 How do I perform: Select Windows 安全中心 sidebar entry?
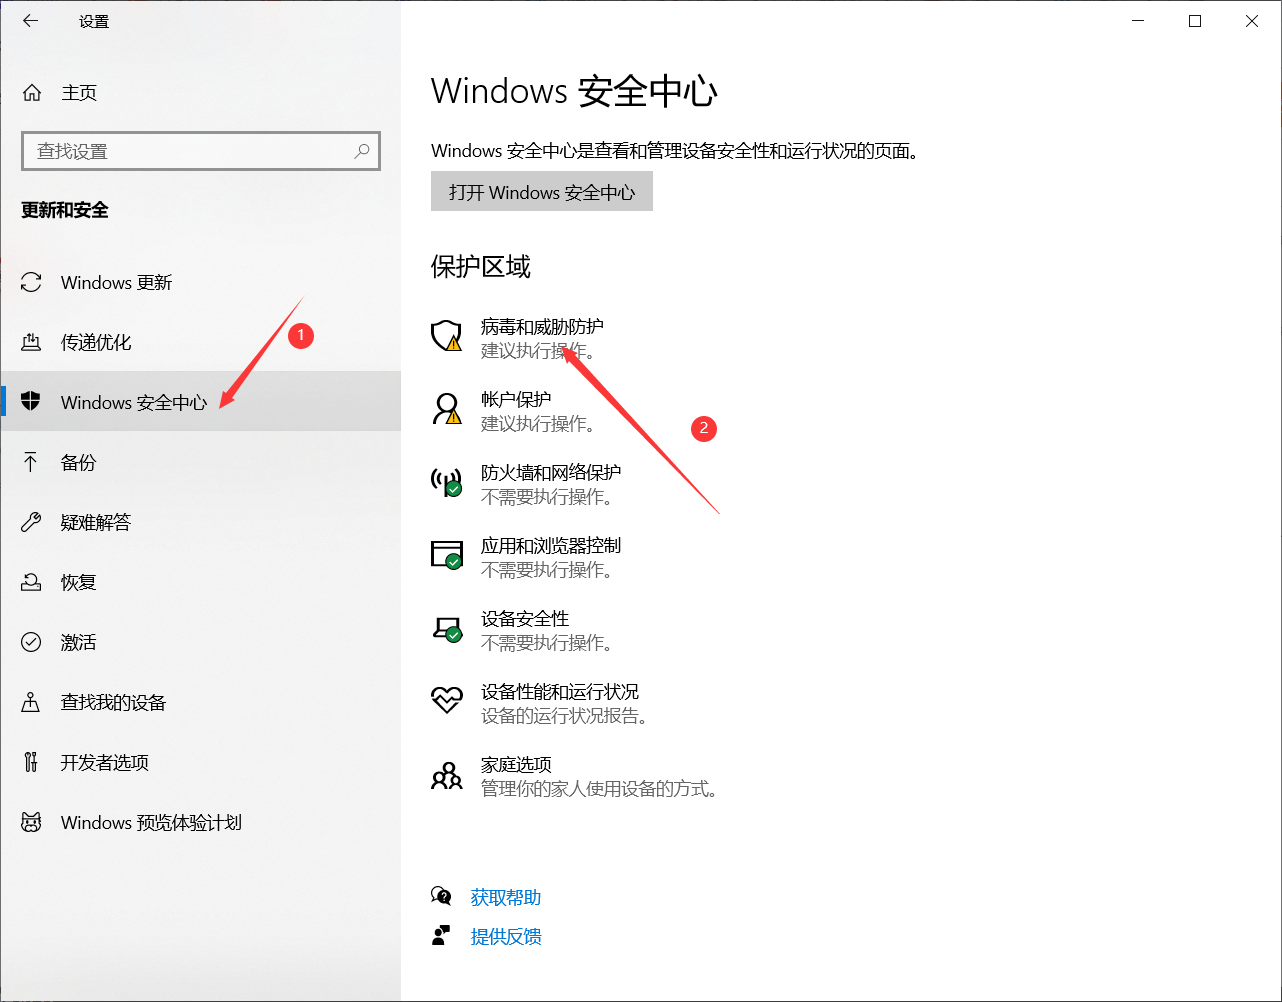(200, 402)
